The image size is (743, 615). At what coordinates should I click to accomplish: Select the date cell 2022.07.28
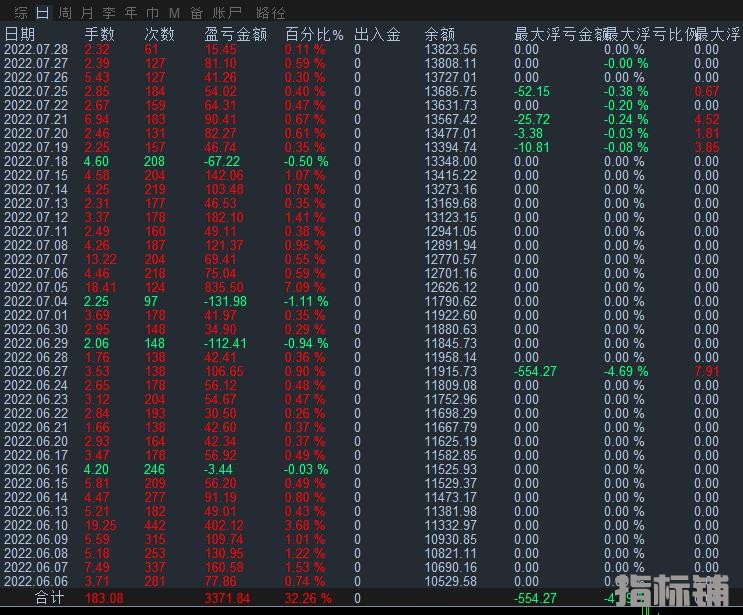36,49
